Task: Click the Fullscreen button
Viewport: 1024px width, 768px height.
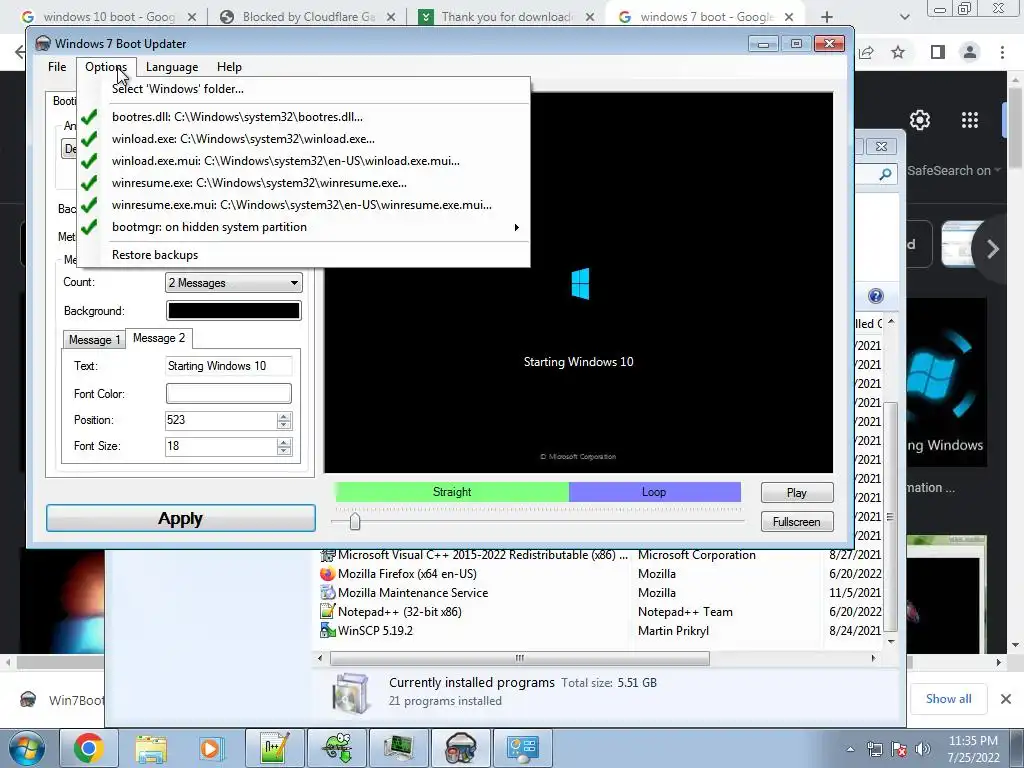Action: point(797,522)
